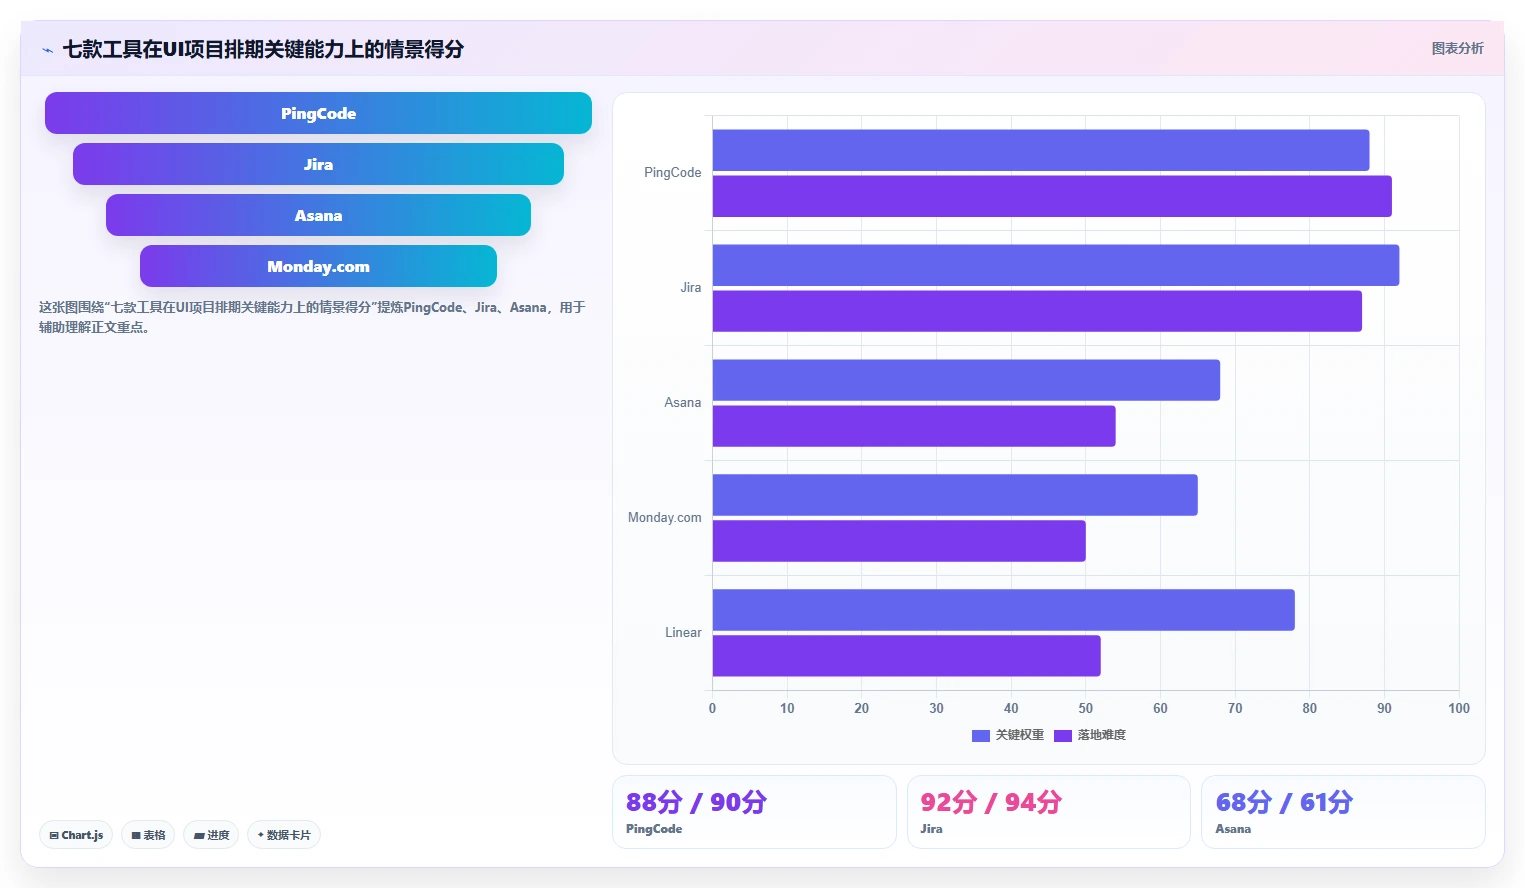Image resolution: width=1525 pixels, height=888 pixels.
Task: Click the x-axis value 50
Action: point(1086,708)
